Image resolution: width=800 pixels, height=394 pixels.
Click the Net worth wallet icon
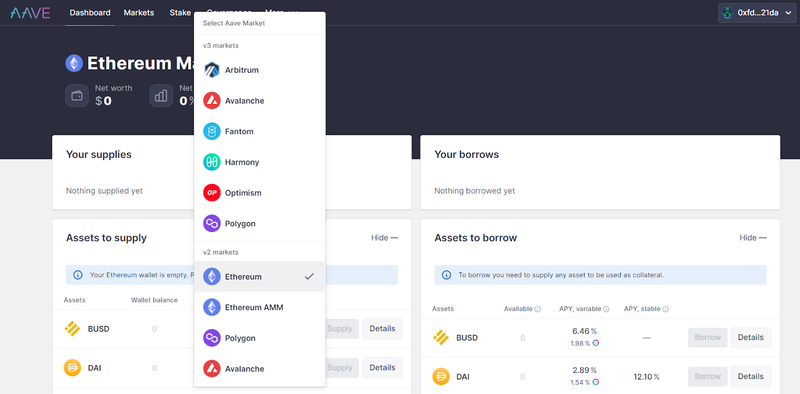click(77, 95)
